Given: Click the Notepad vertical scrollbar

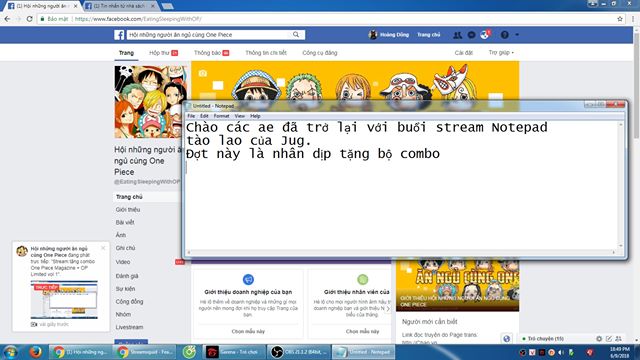Looking at the screenshot, I should coord(621,185).
